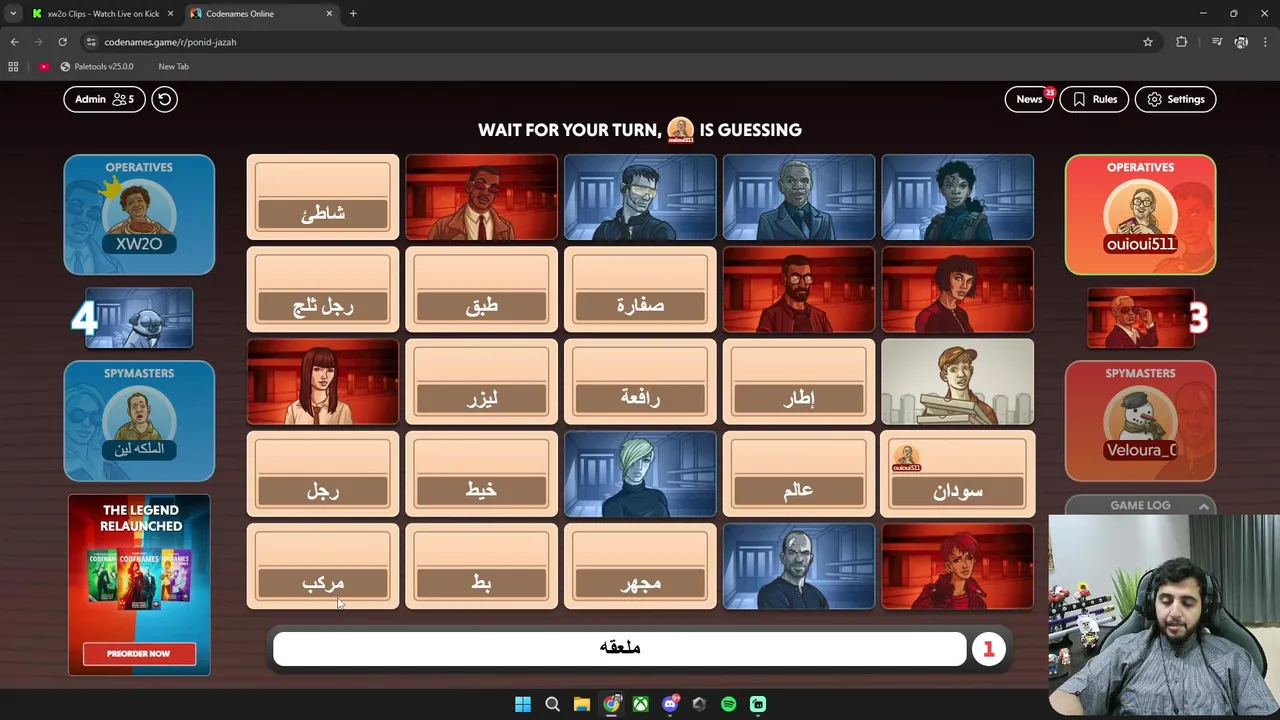Select the word card شاطئ
The width and height of the screenshot is (1280, 720).
(323, 197)
